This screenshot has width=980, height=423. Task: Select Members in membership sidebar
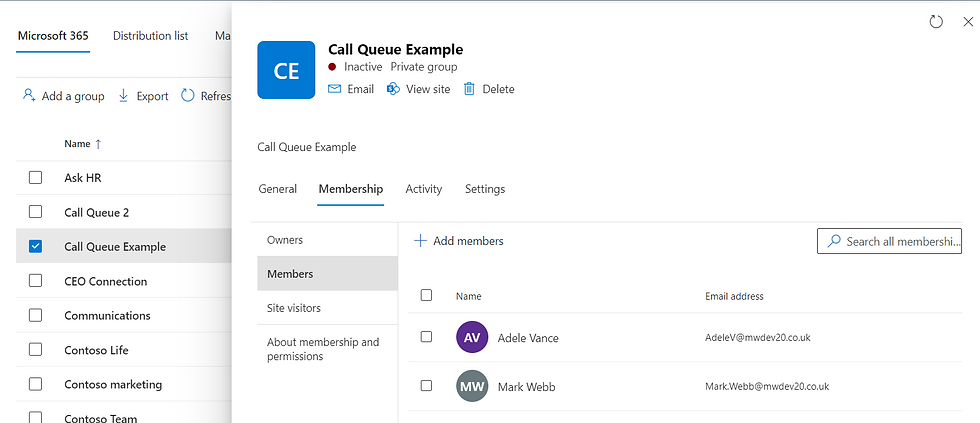[x=328, y=274]
